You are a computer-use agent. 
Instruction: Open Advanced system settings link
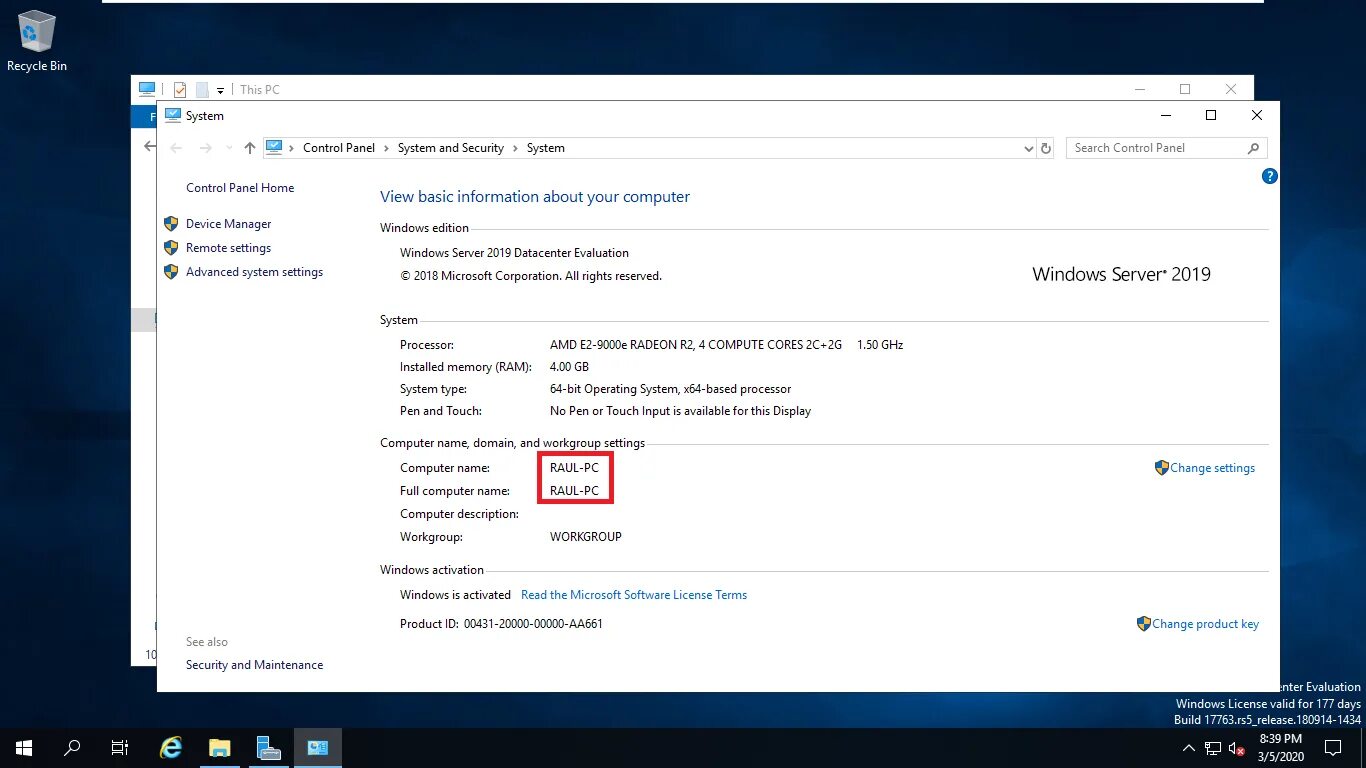(254, 272)
